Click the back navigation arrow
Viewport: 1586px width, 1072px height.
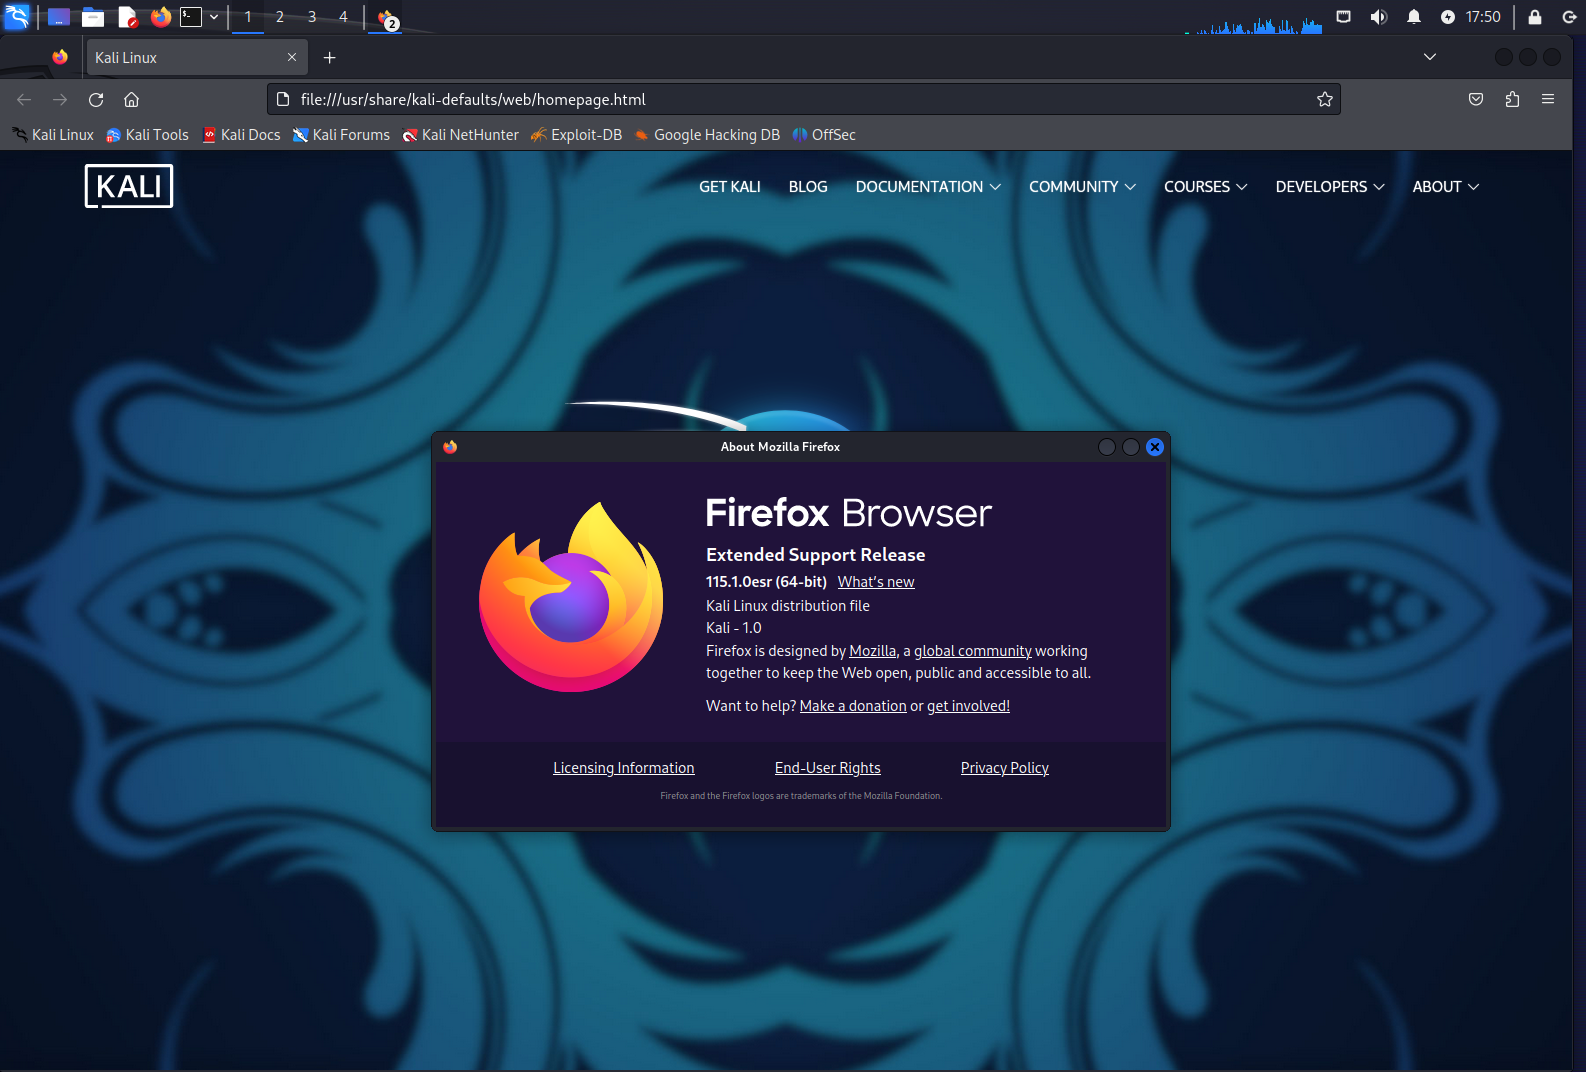(x=24, y=99)
